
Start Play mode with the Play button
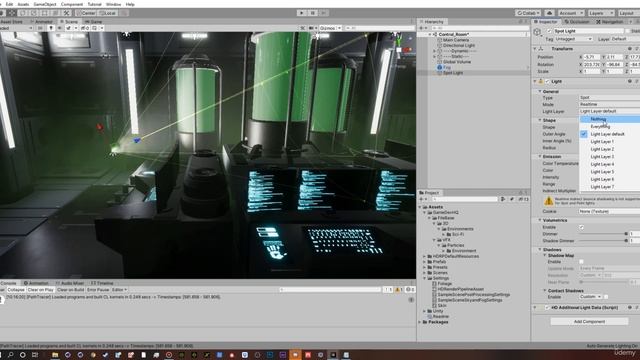(302, 13)
